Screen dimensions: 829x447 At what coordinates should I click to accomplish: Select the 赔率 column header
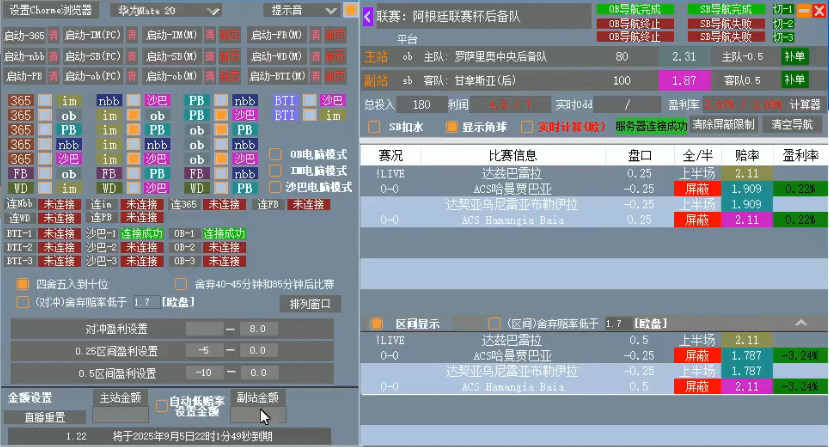coord(746,156)
